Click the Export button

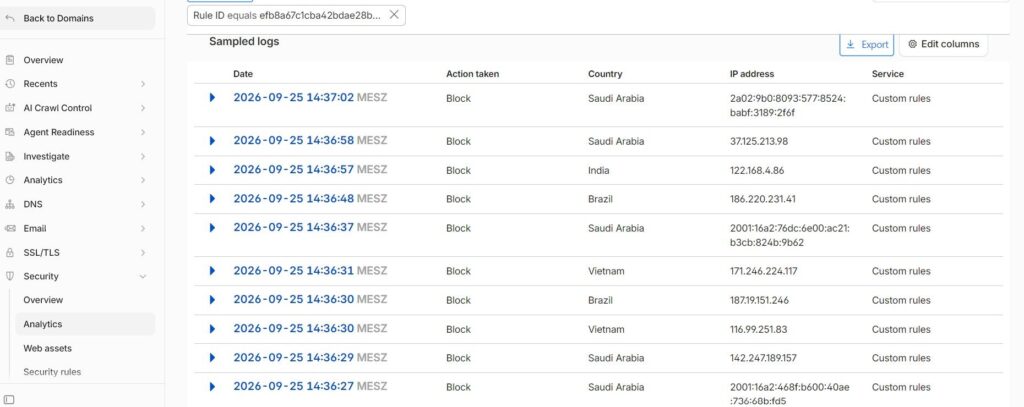(867, 44)
